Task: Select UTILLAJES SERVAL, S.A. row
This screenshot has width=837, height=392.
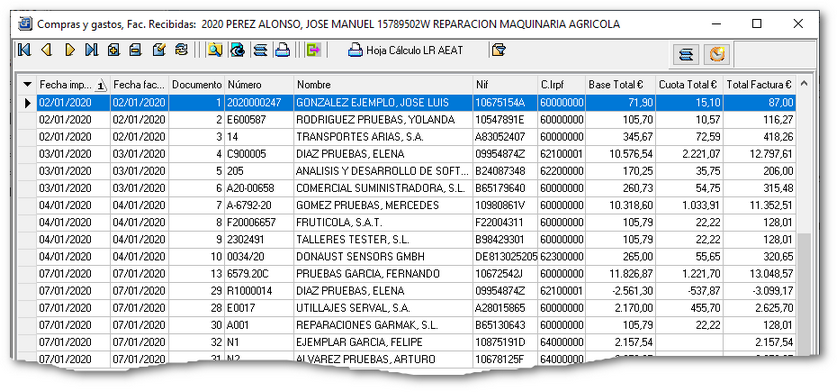Action: pos(416,308)
